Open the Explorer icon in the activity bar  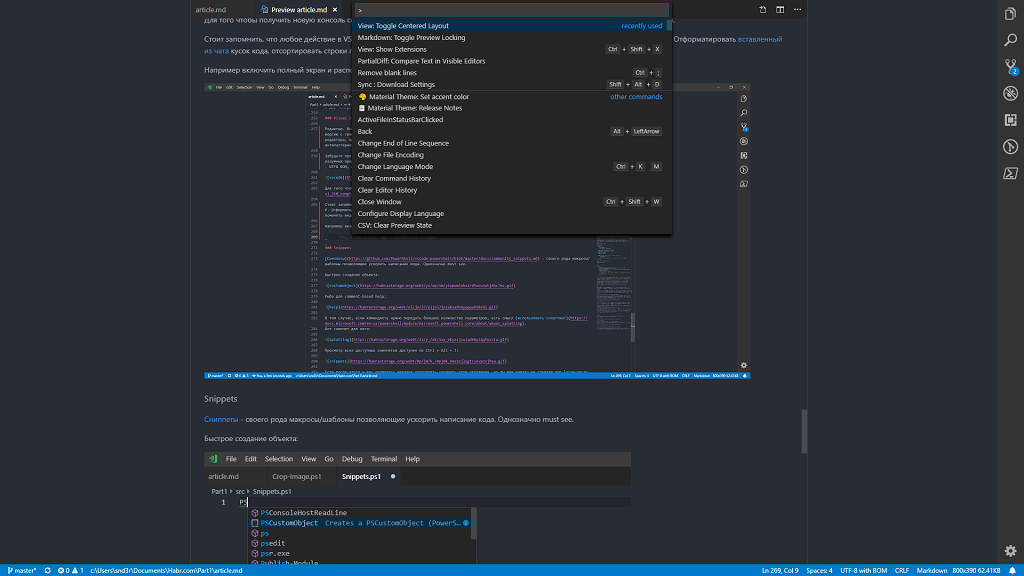[1010, 14]
